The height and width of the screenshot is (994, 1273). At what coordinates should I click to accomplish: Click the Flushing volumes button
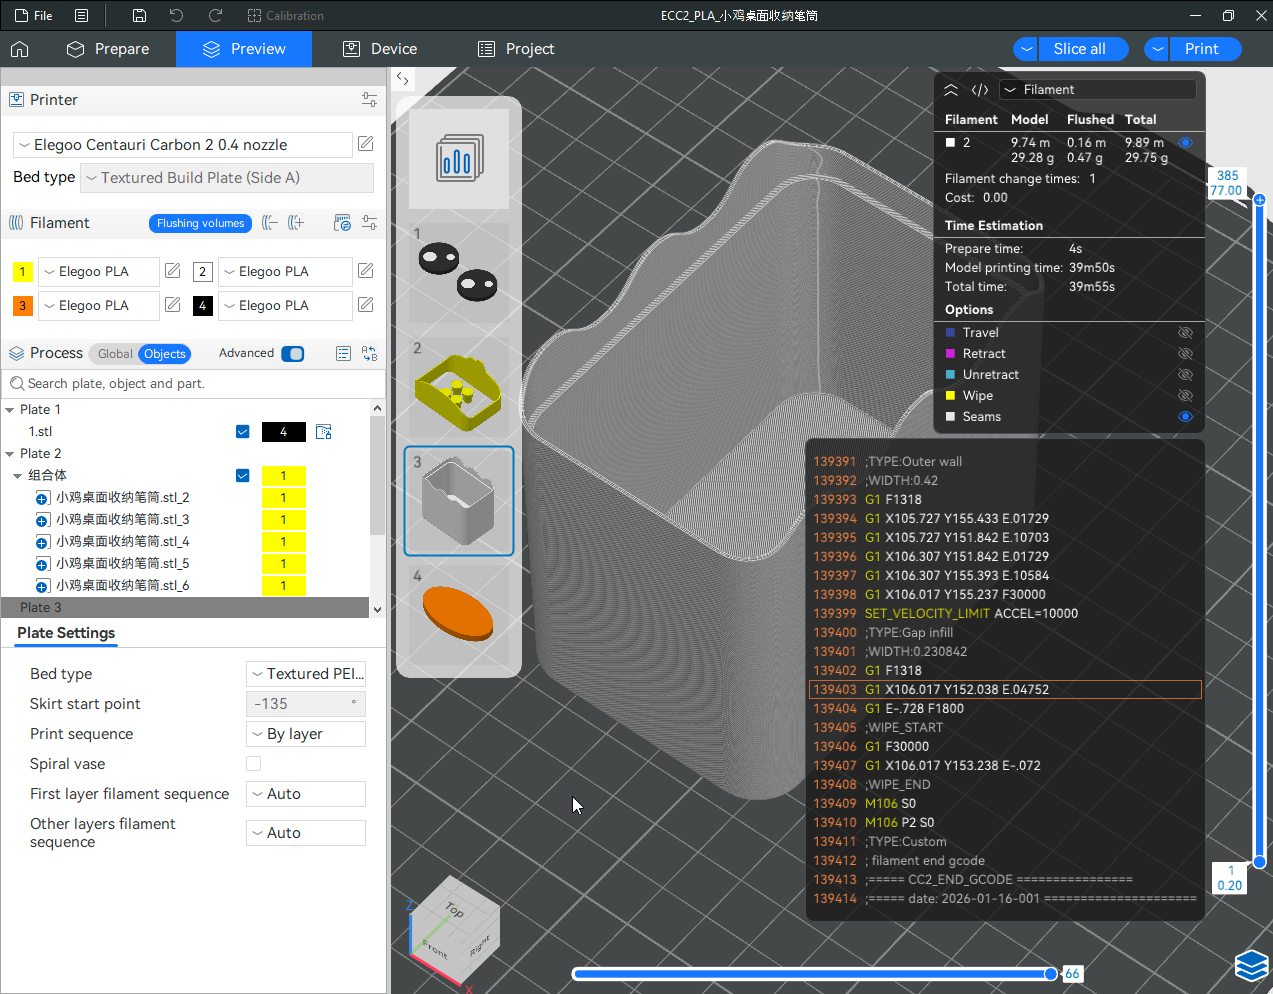tap(200, 223)
